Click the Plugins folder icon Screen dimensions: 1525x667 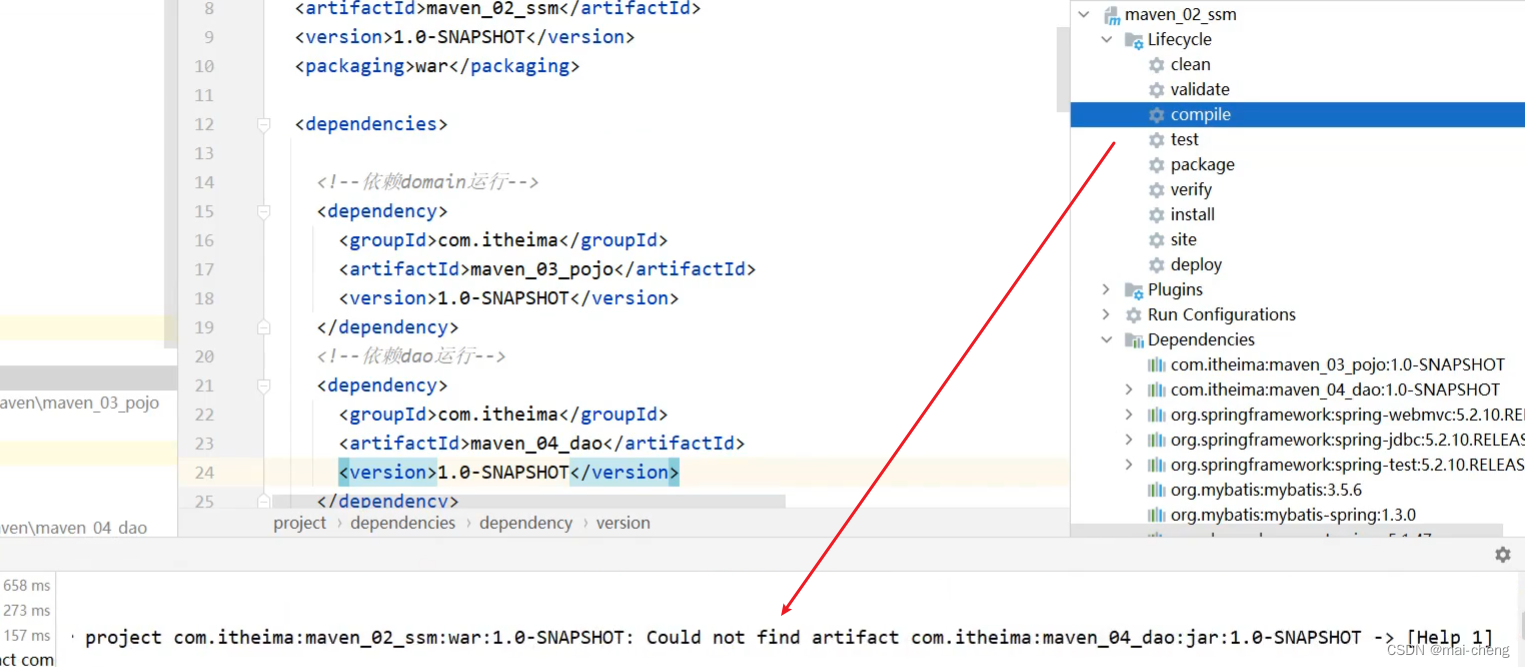point(1134,290)
